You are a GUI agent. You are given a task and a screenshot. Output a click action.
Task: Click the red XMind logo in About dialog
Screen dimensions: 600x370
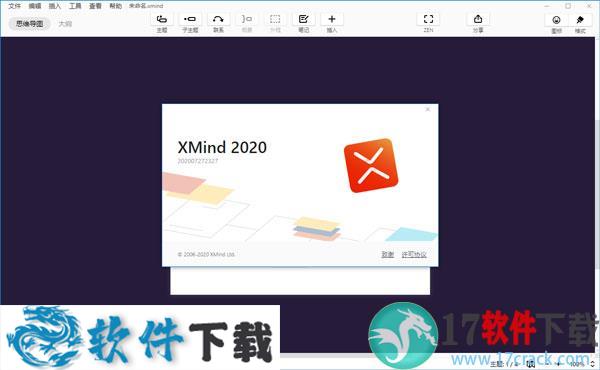[371, 166]
